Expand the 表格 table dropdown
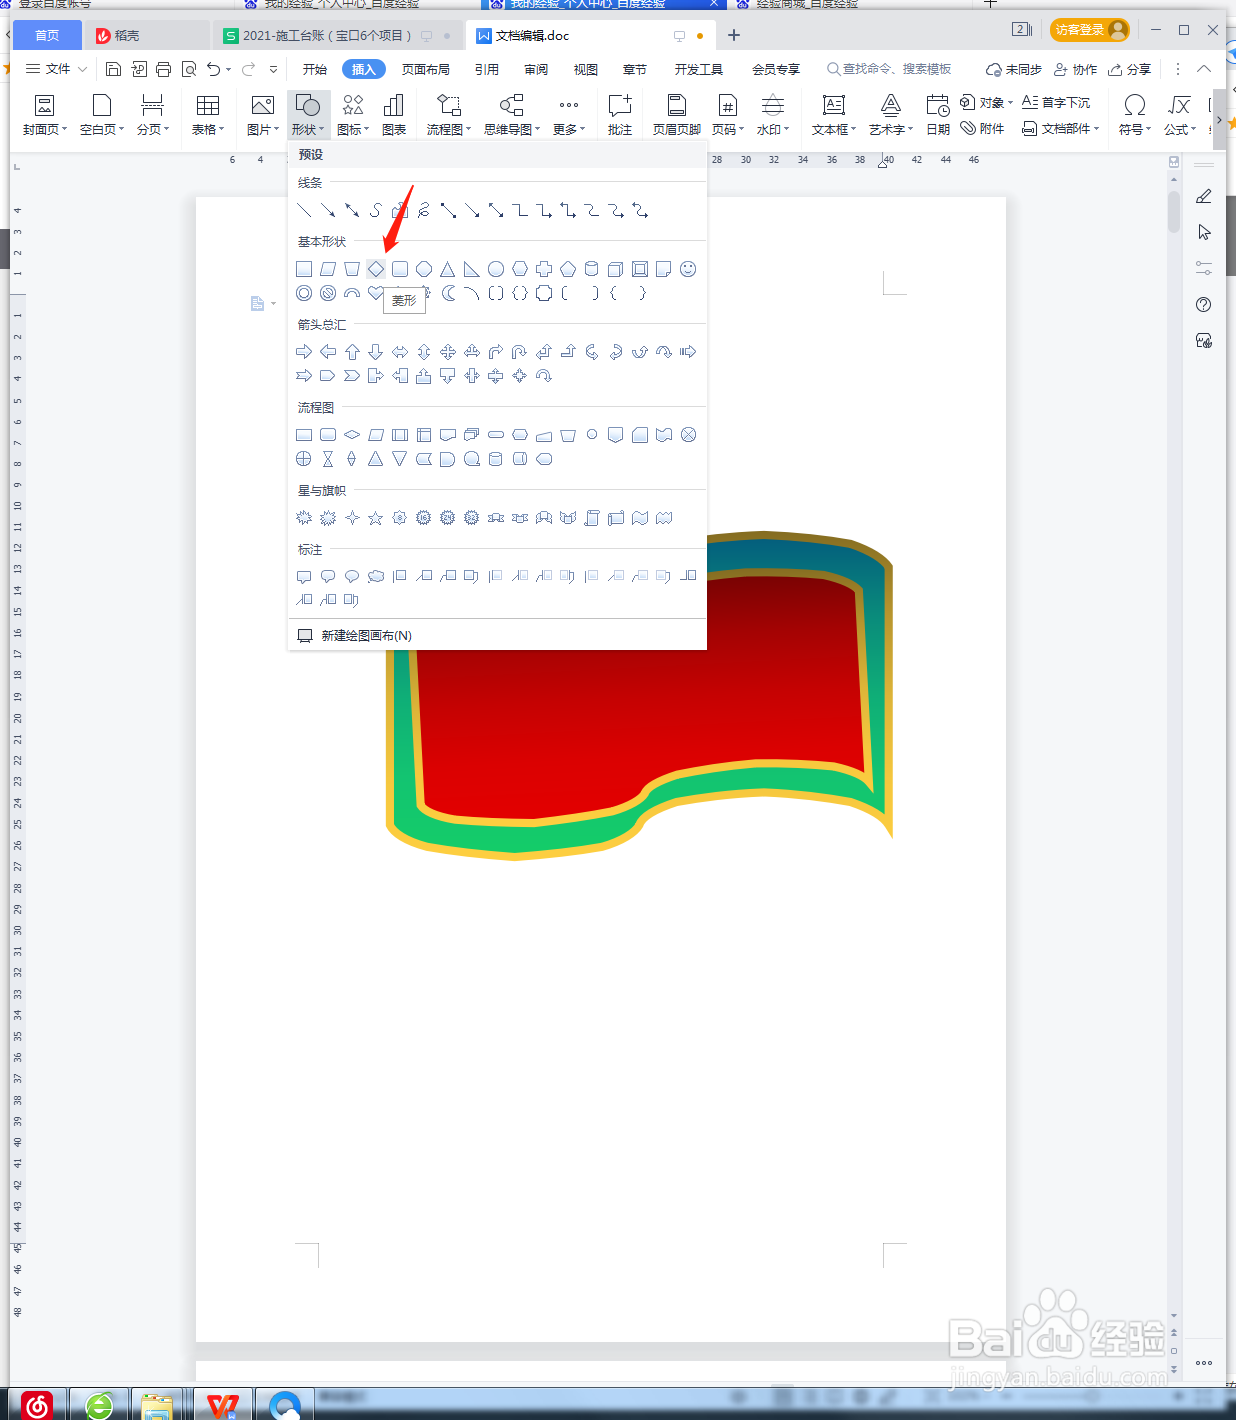The width and height of the screenshot is (1236, 1420). (x=208, y=115)
